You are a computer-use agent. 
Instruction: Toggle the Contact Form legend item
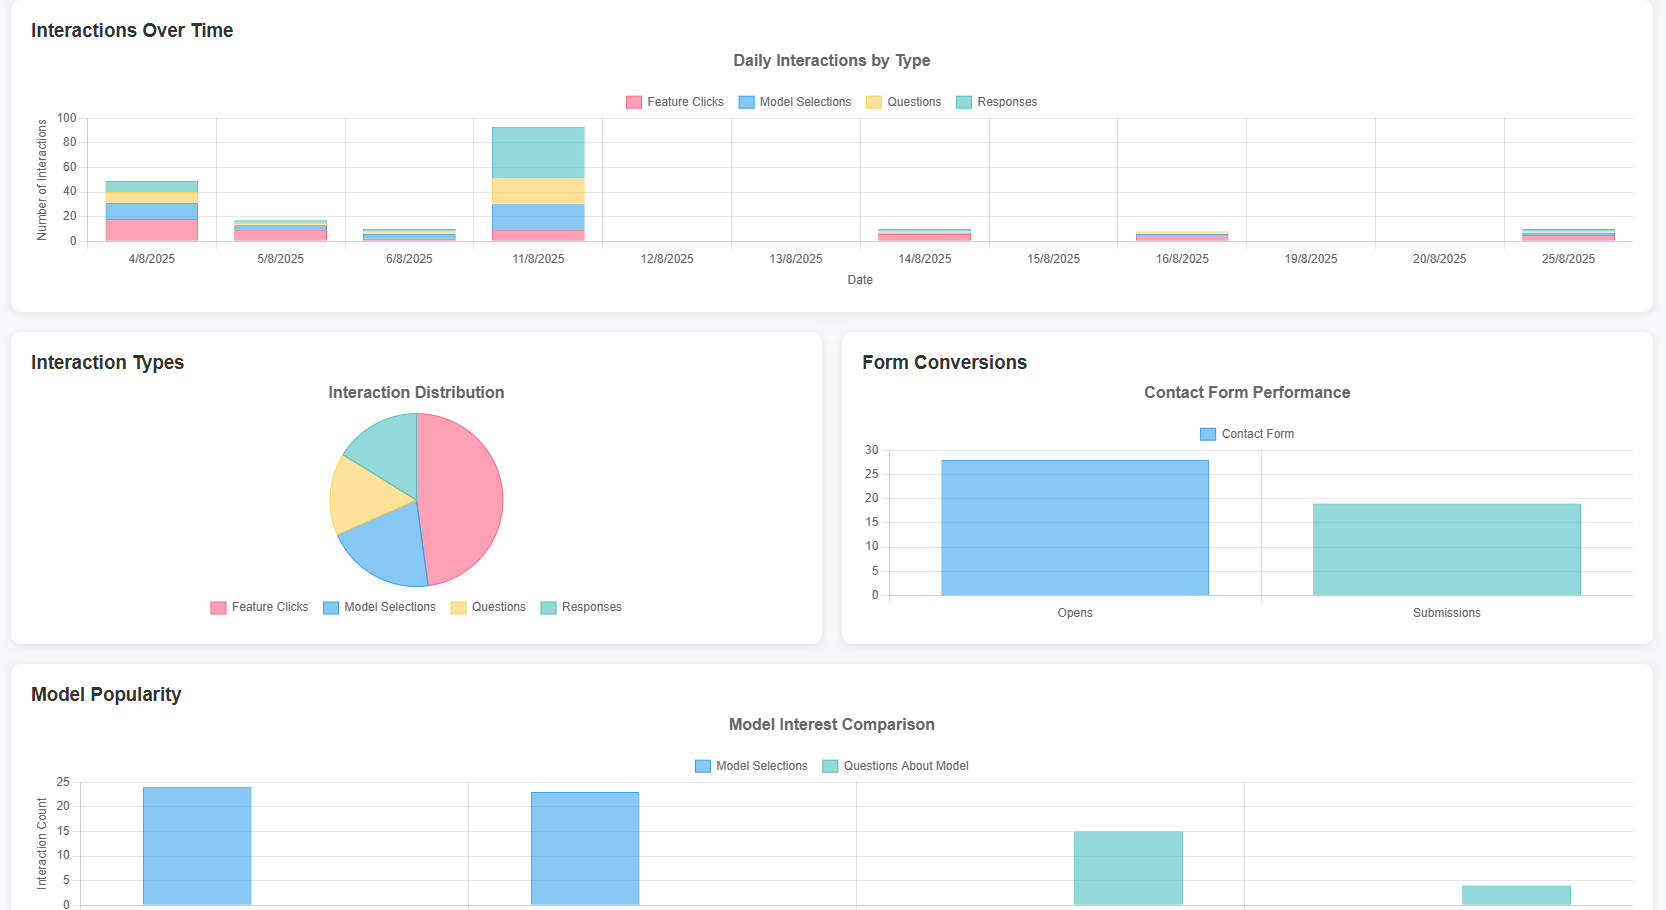pos(1247,434)
